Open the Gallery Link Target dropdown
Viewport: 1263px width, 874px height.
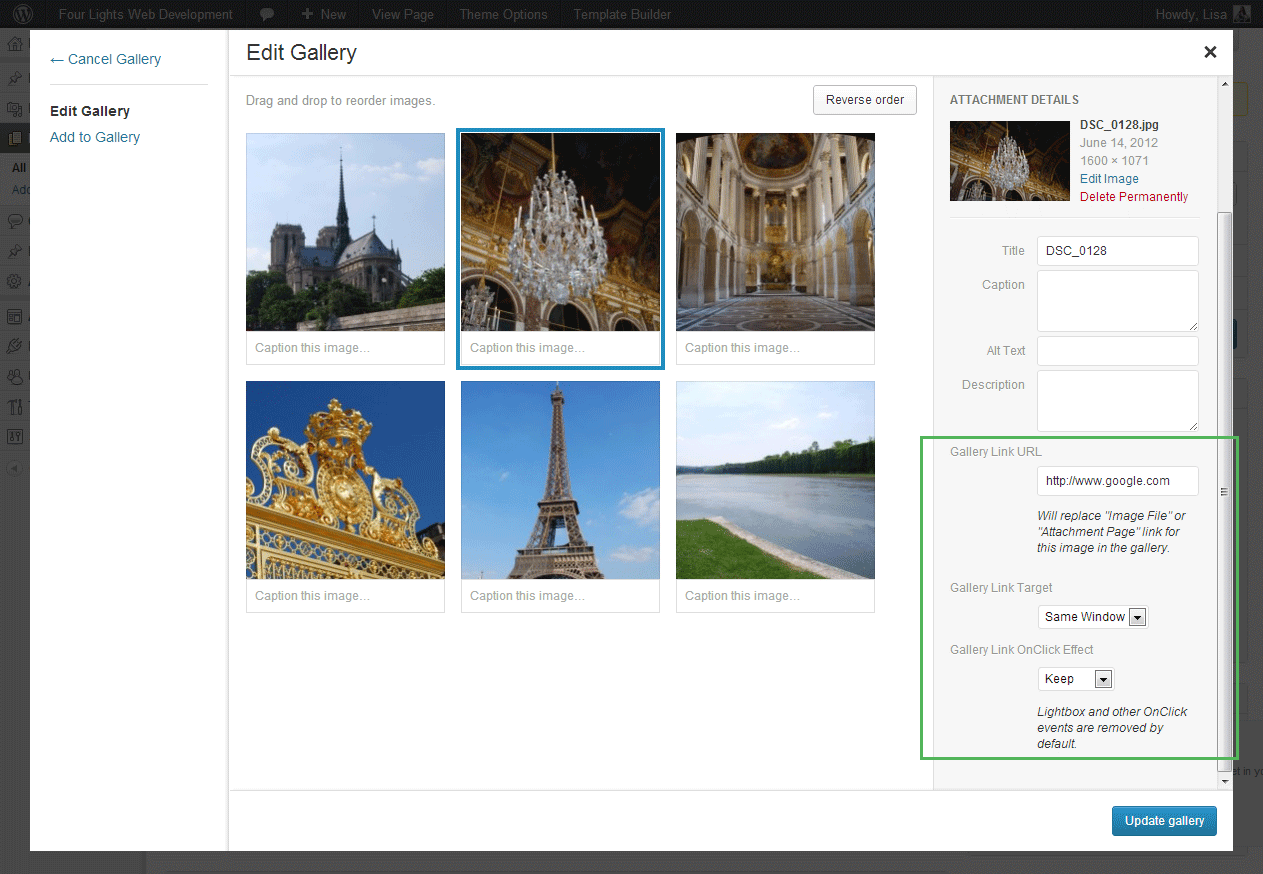tap(1093, 617)
